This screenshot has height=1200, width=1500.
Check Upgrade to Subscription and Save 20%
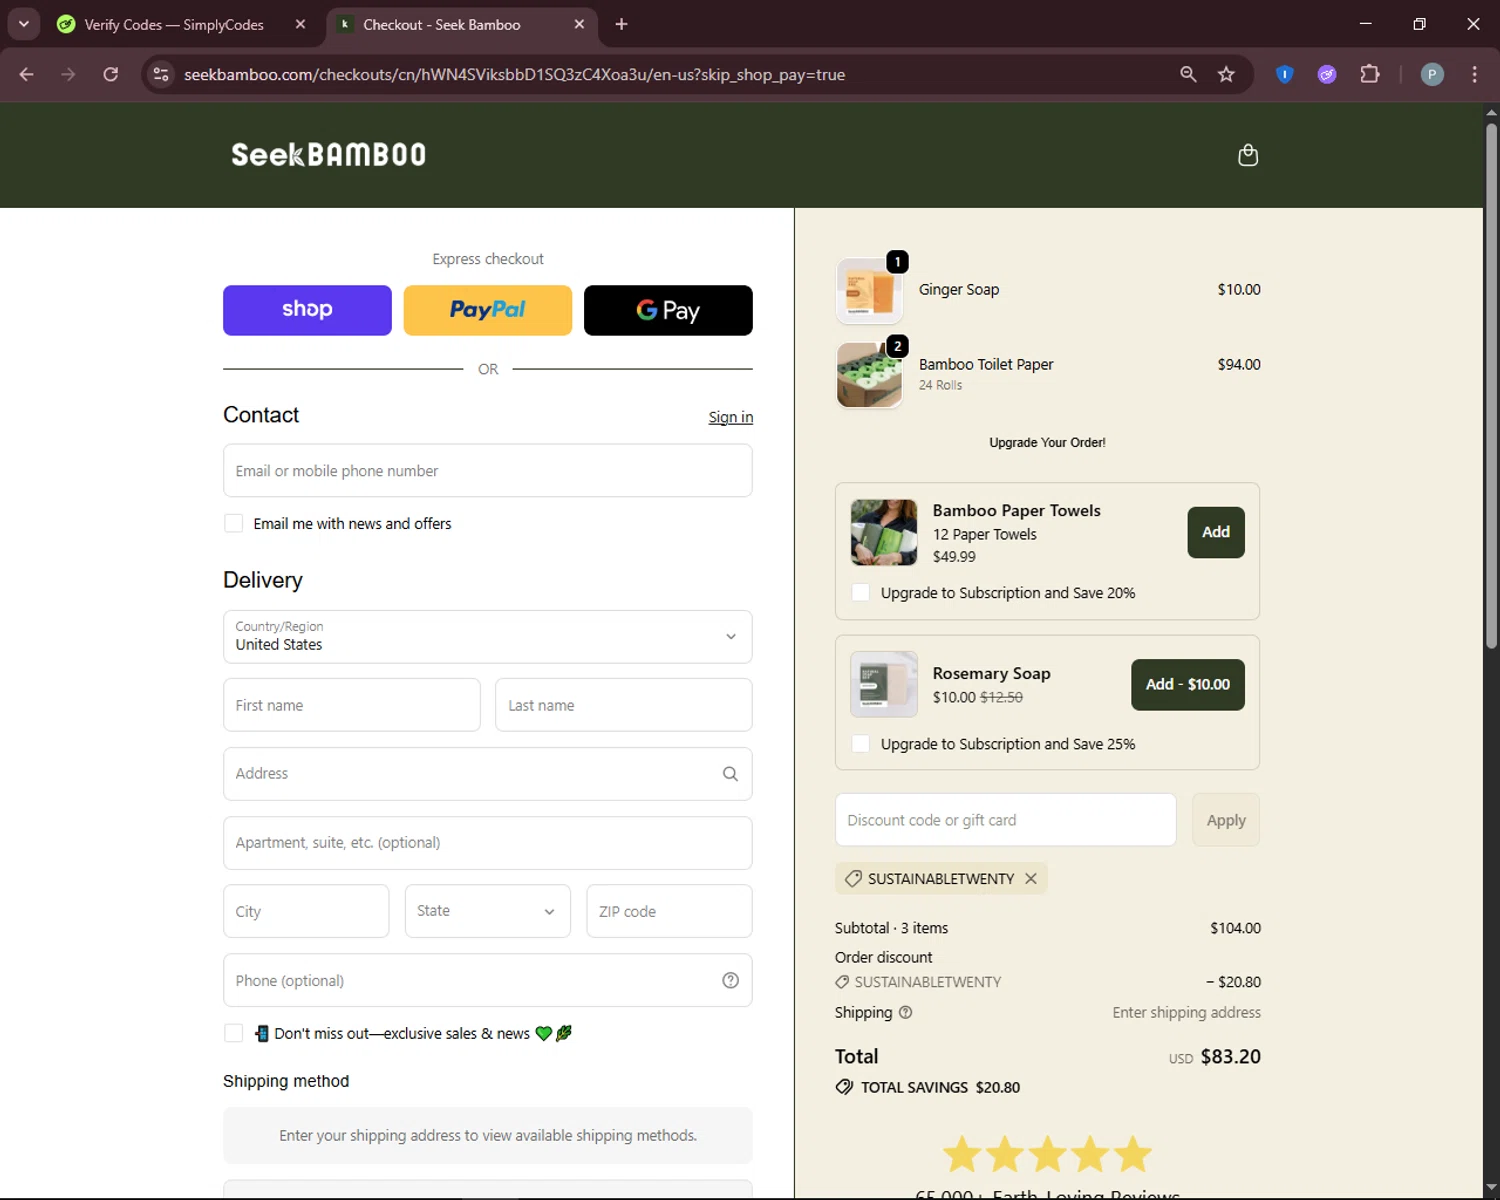(860, 592)
